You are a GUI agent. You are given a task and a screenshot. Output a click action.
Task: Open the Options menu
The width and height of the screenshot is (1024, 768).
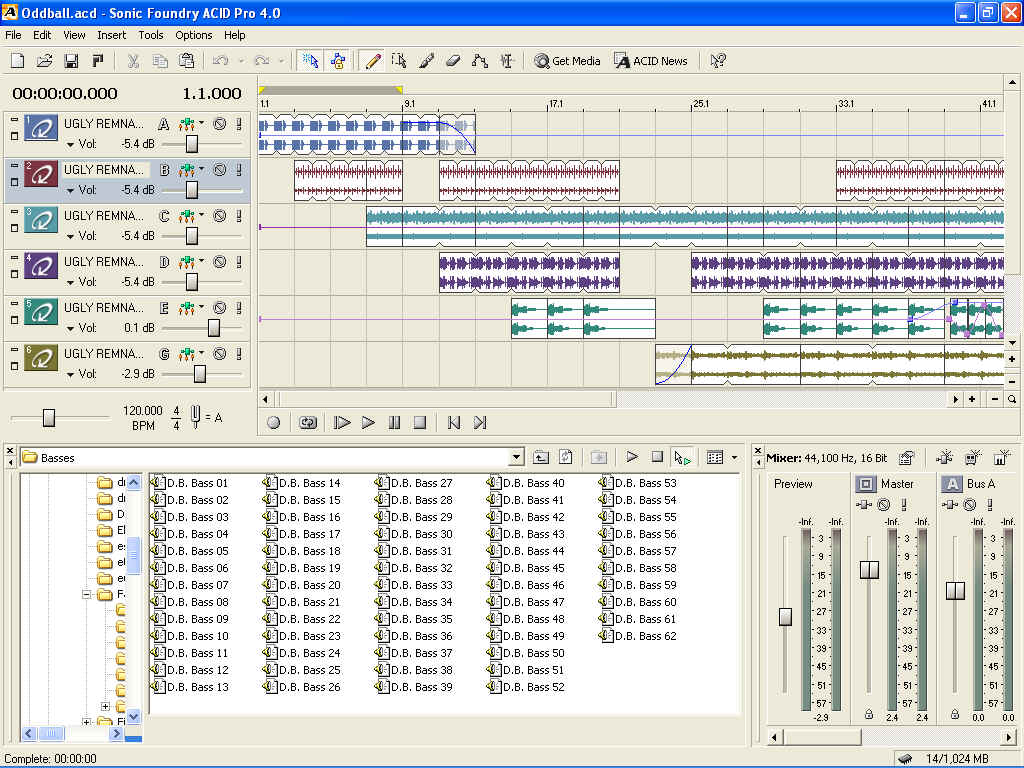coord(194,35)
